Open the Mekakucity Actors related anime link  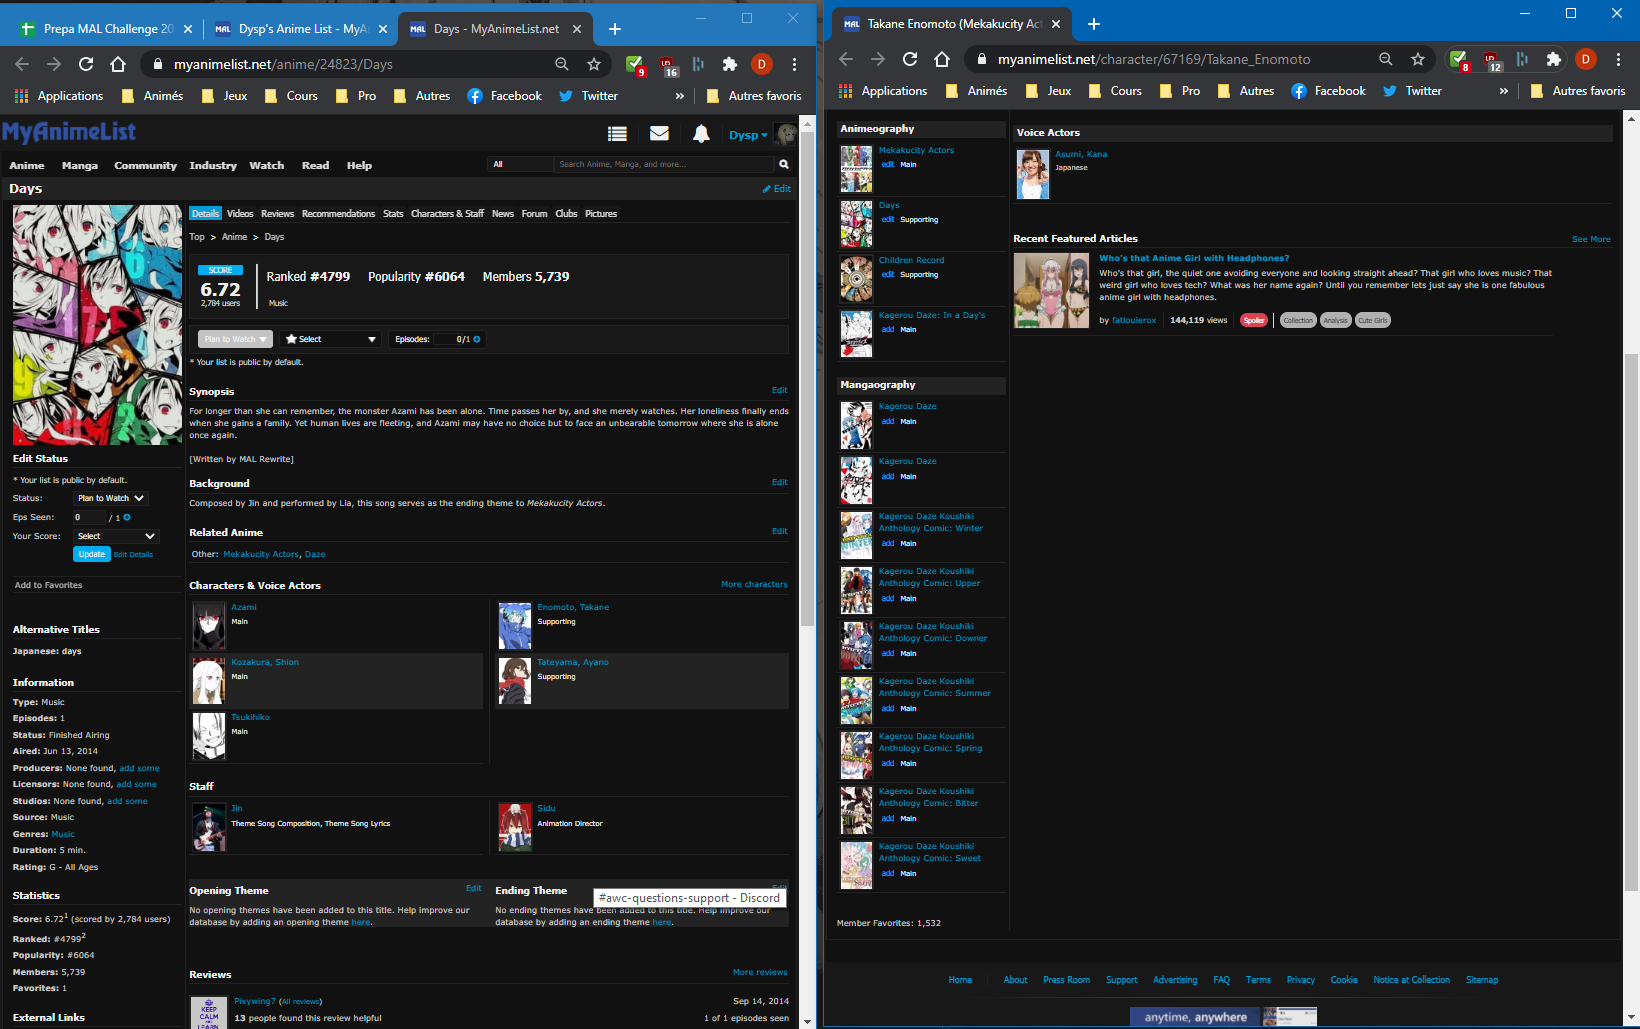coord(260,554)
